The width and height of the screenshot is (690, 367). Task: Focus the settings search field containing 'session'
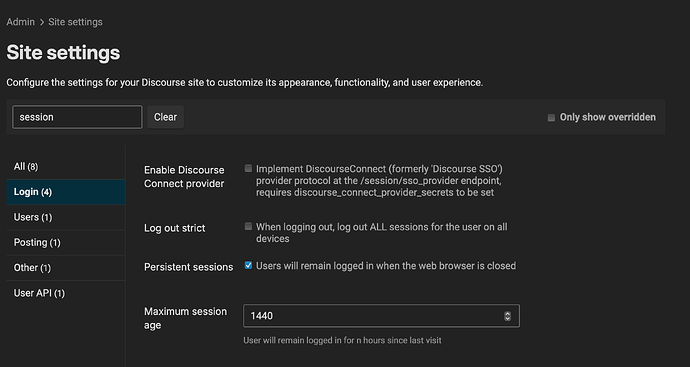point(77,117)
